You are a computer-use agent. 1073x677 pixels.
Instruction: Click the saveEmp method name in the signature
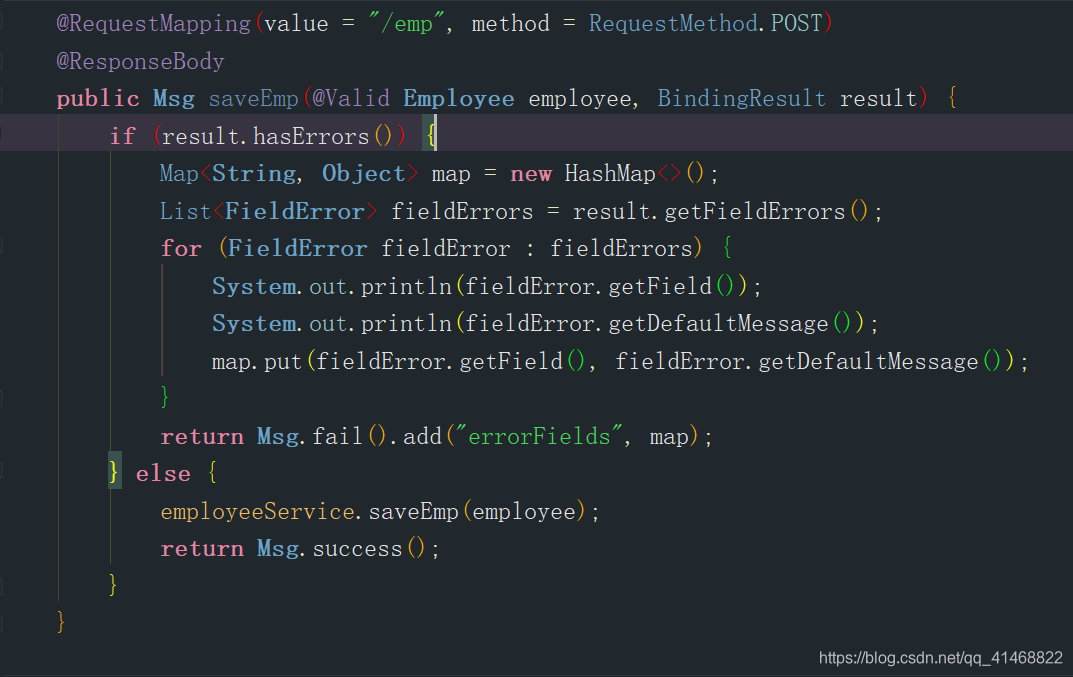[254, 99]
